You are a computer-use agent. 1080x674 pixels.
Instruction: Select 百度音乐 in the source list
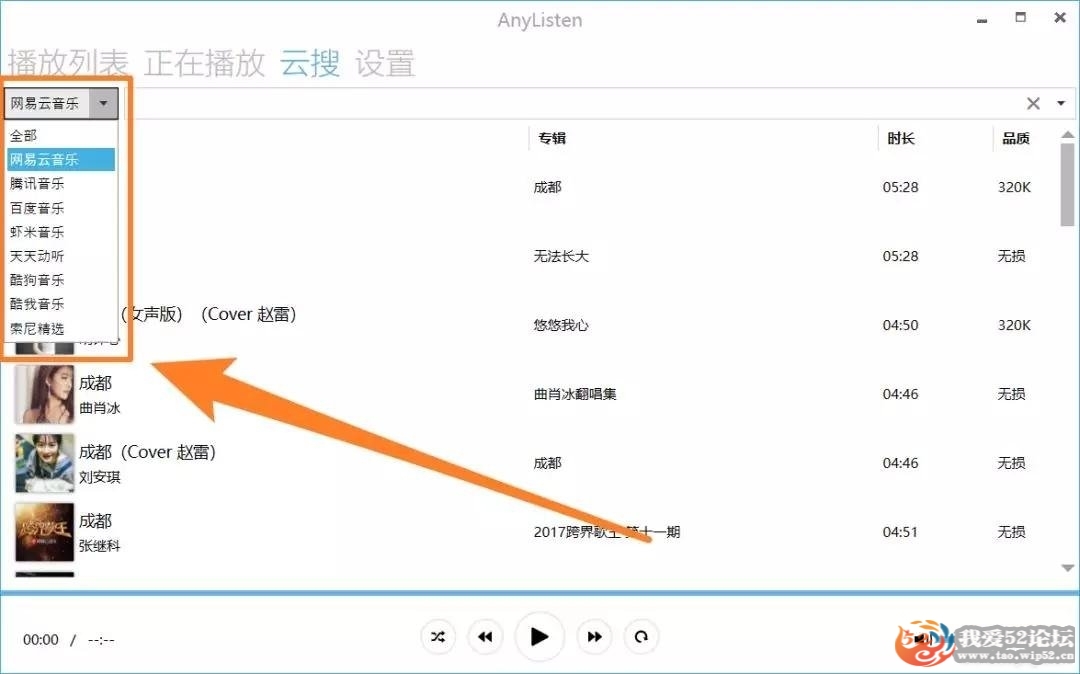(x=61, y=208)
